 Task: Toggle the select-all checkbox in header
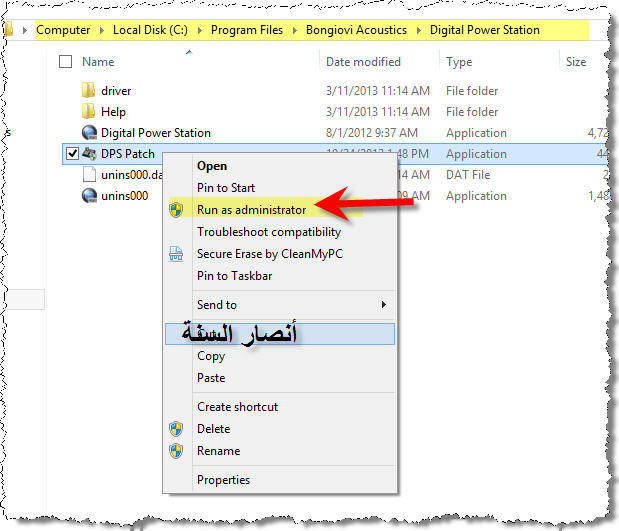tap(66, 62)
